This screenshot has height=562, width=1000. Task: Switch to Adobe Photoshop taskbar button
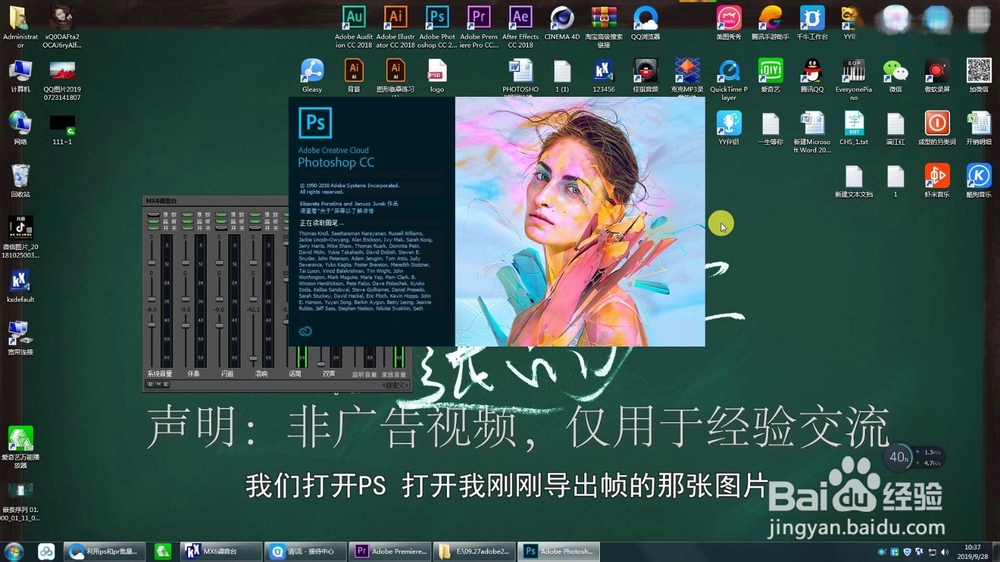point(559,551)
